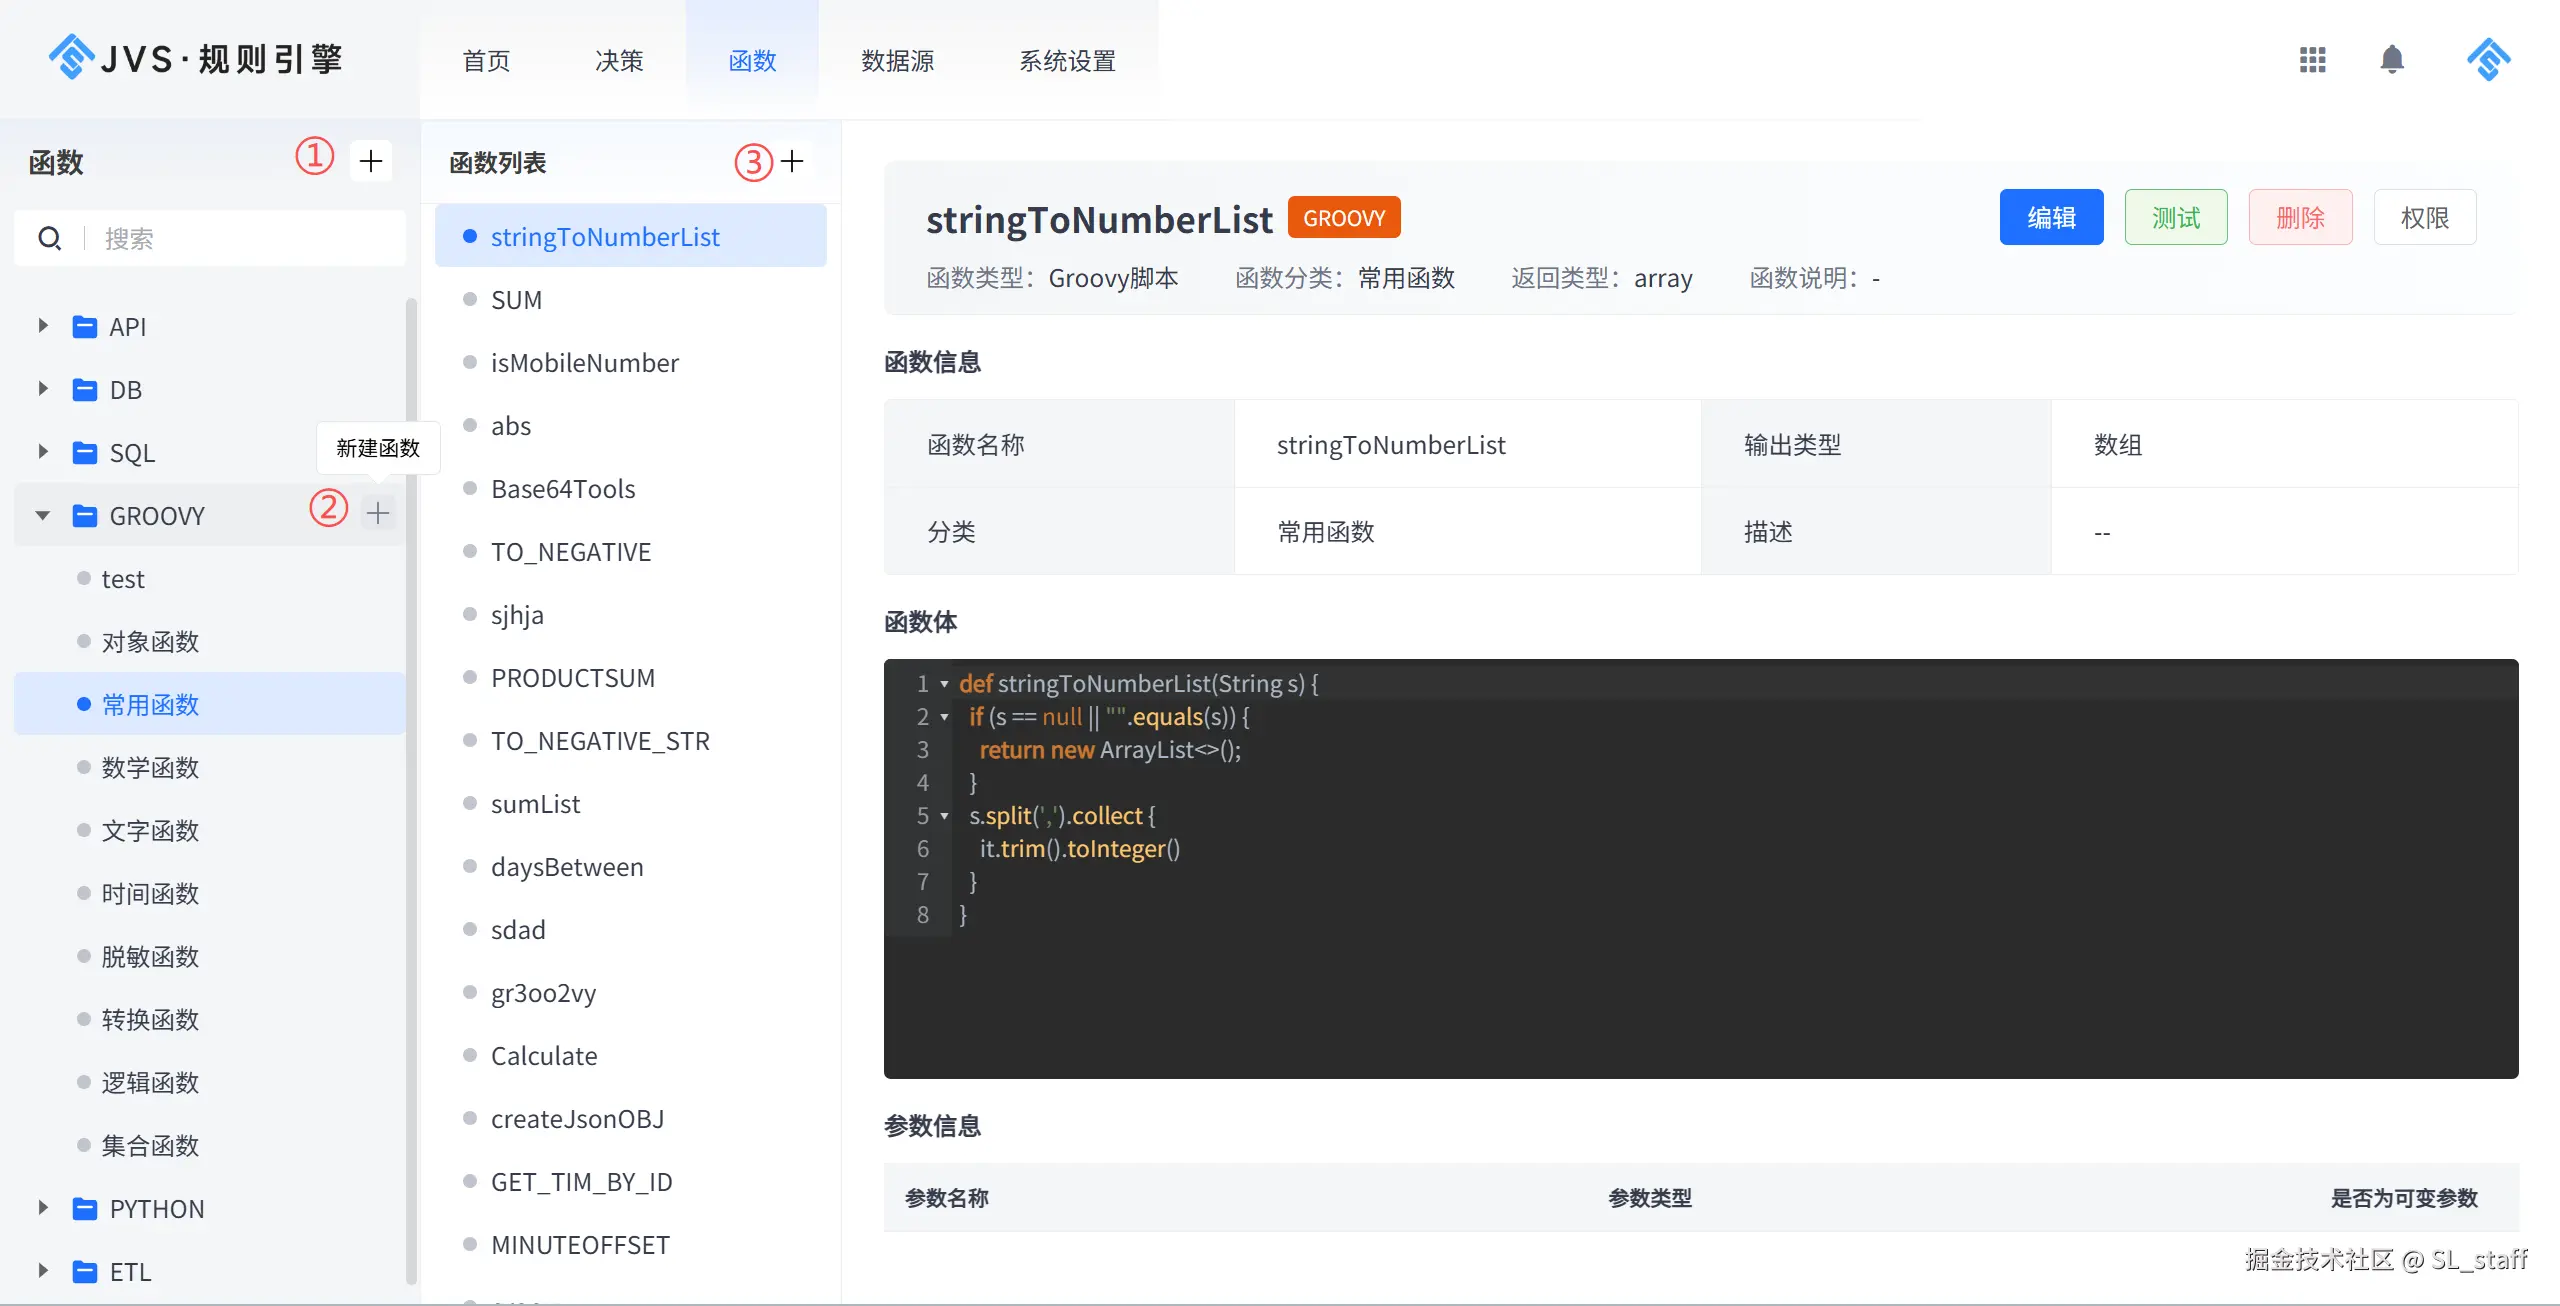Select the GET_TIM_BY_ID function
Image resolution: width=2560 pixels, height=1306 pixels.
(x=631, y=1182)
